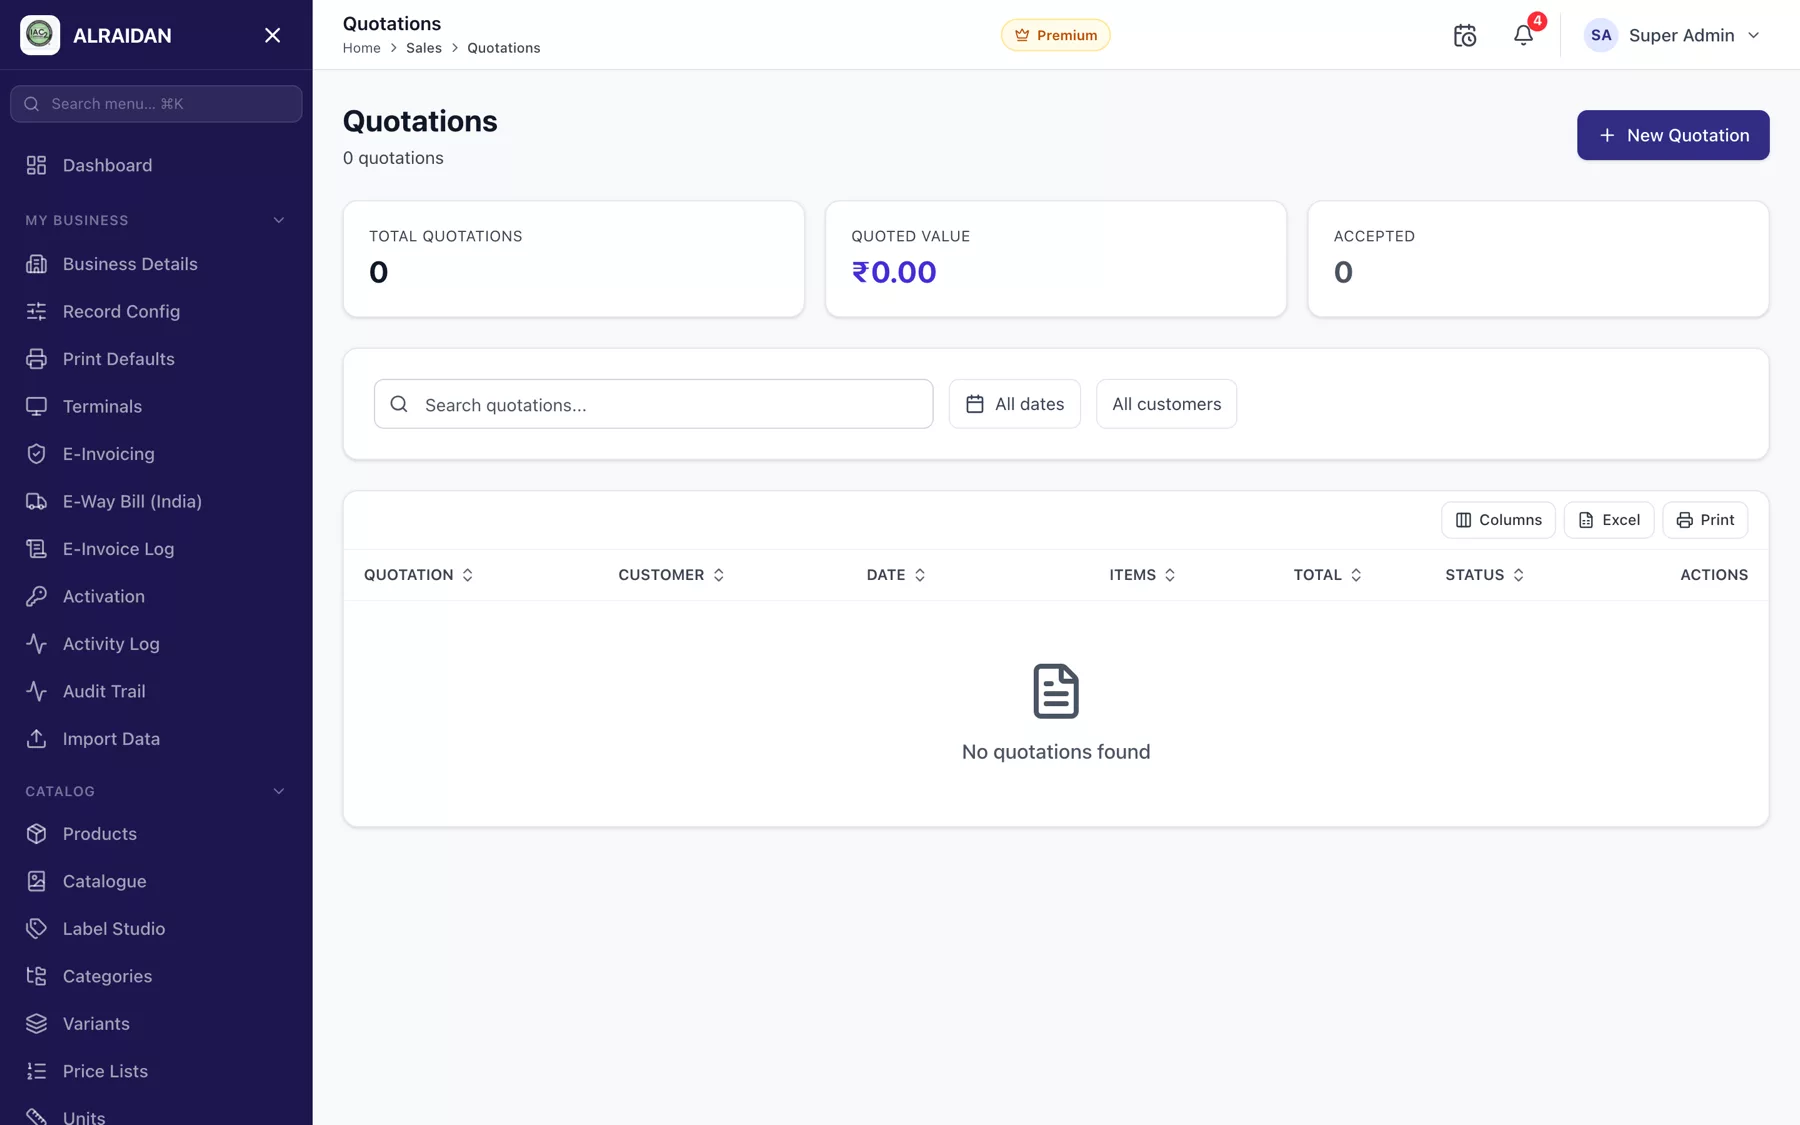Viewport: 1800px width, 1125px height.
Task: Focus the Search menu input field
Action: 156,104
